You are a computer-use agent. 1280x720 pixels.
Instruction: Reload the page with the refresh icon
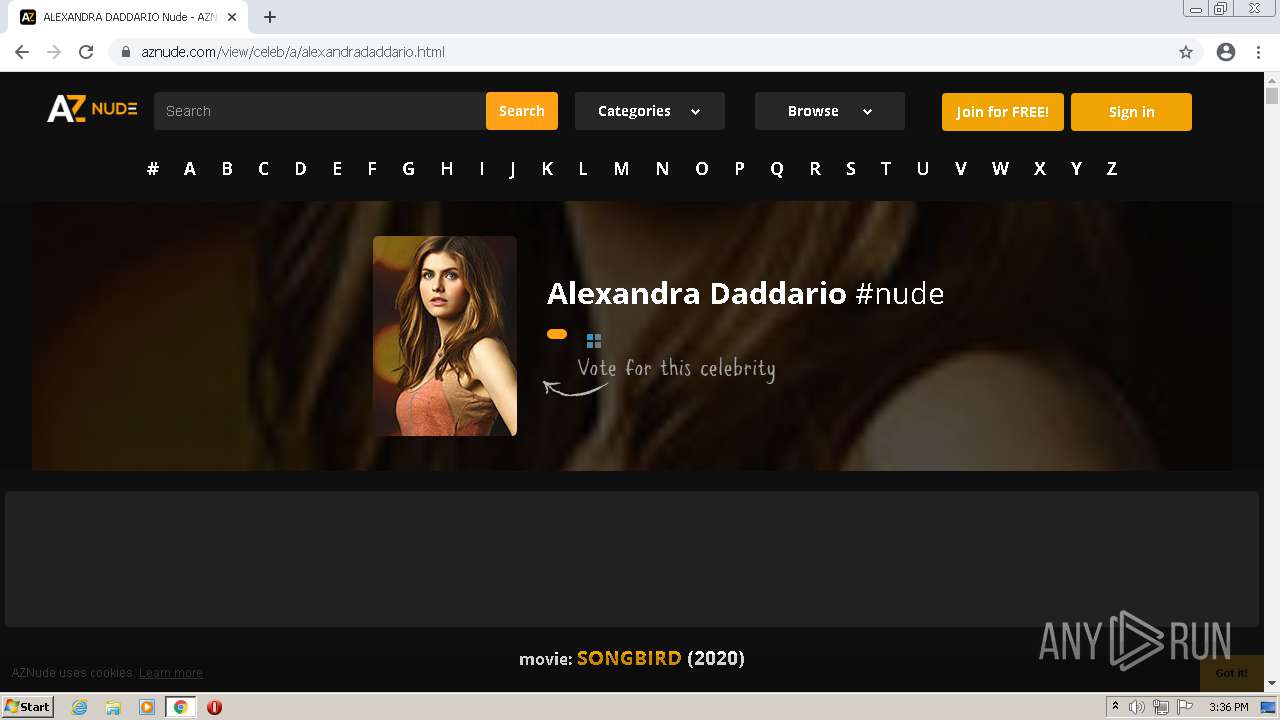86,52
